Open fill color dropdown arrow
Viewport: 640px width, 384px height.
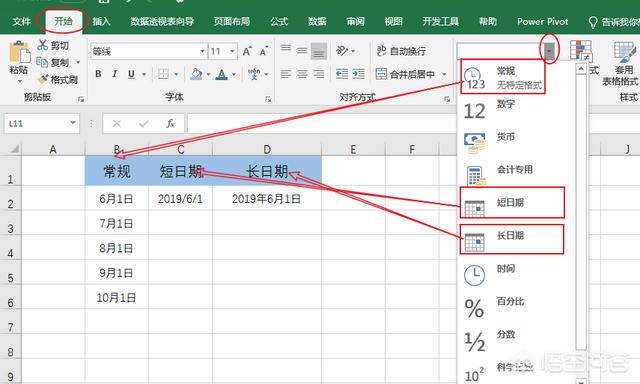(208, 74)
